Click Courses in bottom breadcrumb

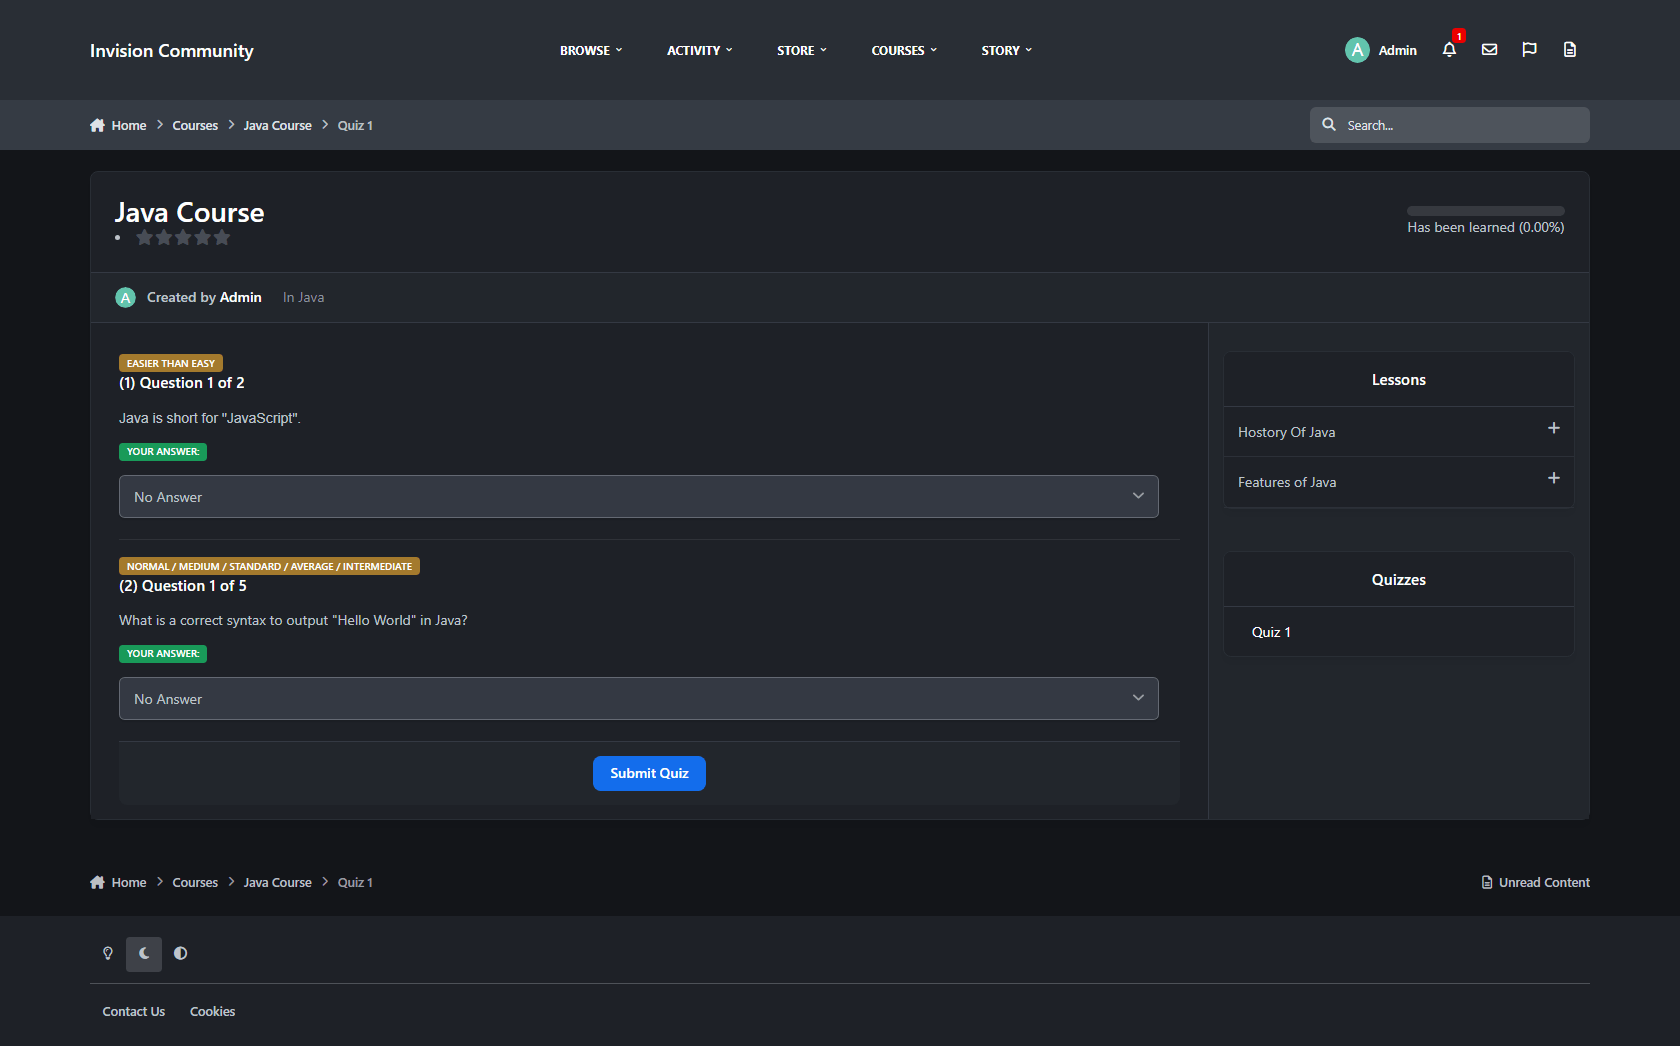[195, 882]
